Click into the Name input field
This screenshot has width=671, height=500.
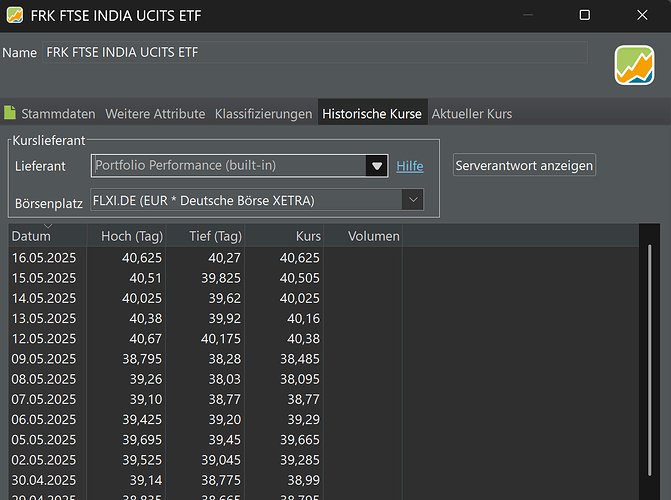coord(315,52)
